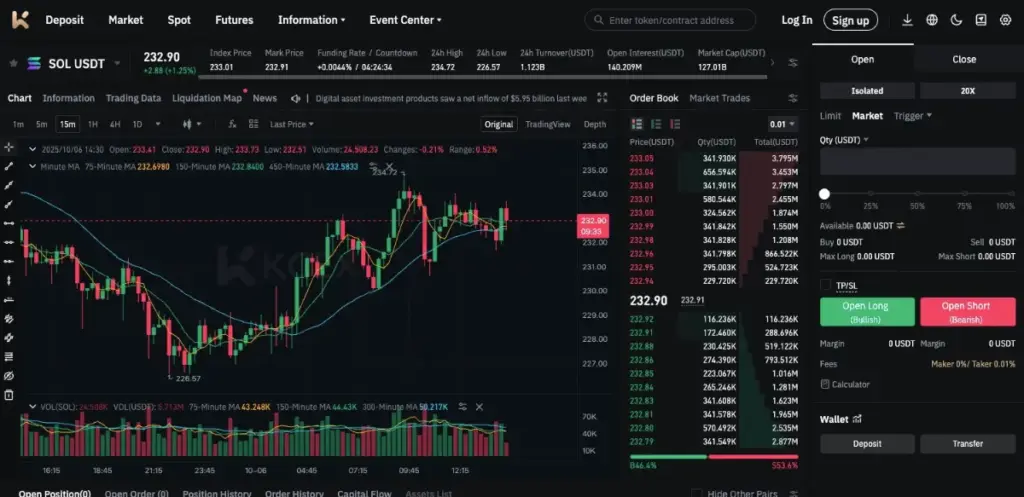Toggle dark mode with the moon icon
1024x497 pixels.
tap(956, 20)
